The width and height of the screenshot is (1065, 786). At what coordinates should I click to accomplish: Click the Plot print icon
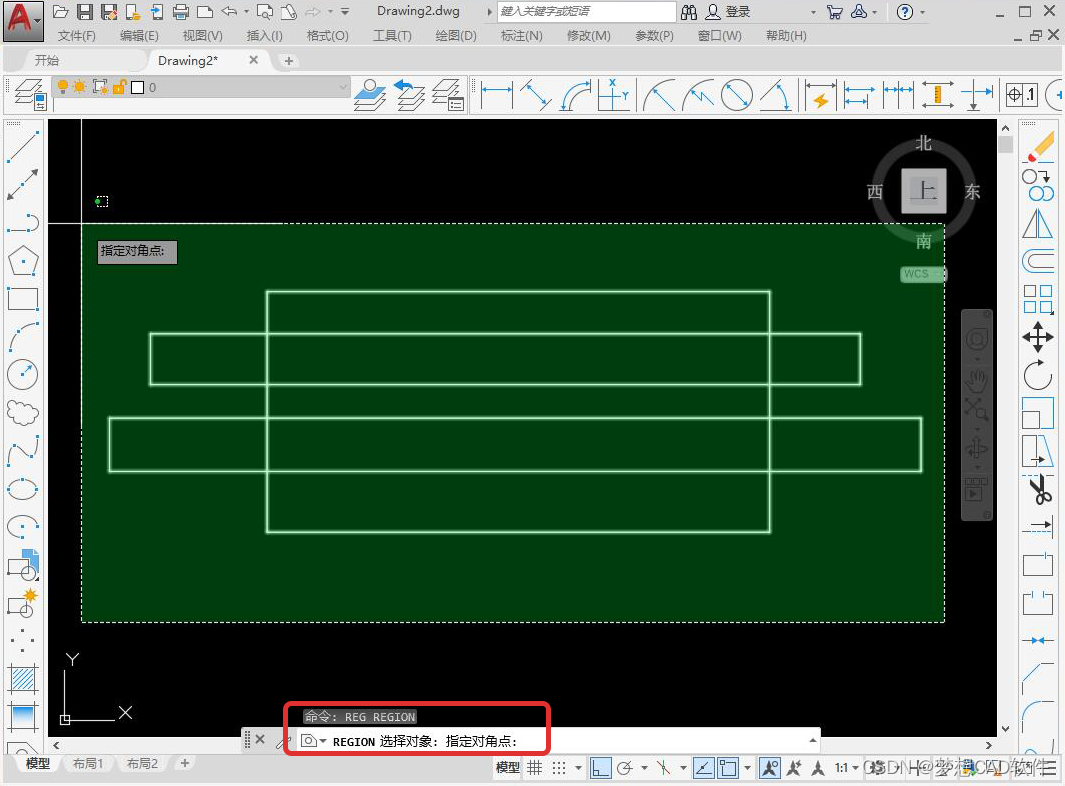pos(181,12)
